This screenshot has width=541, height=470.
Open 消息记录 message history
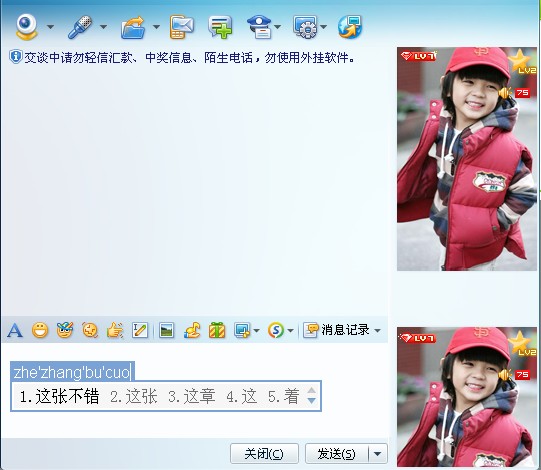click(x=337, y=330)
